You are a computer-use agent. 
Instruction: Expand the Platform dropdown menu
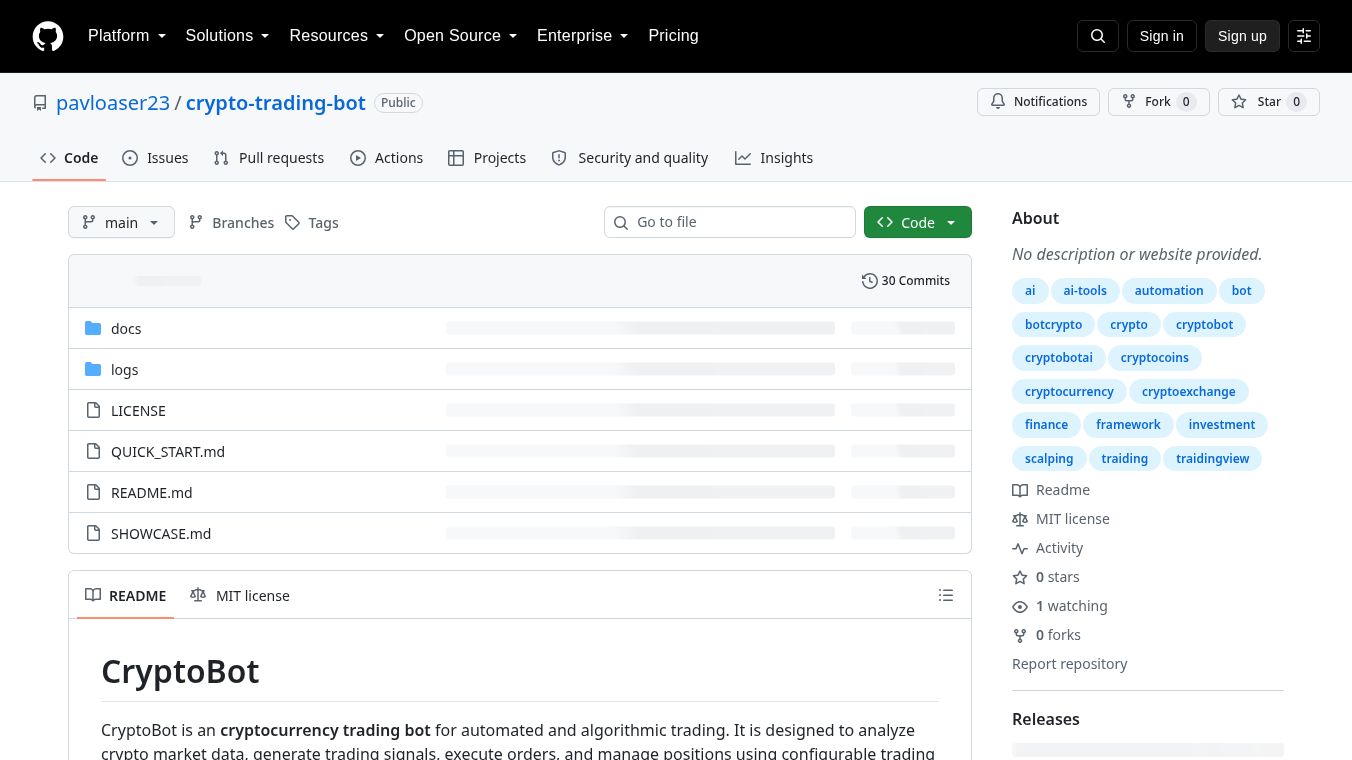click(126, 36)
